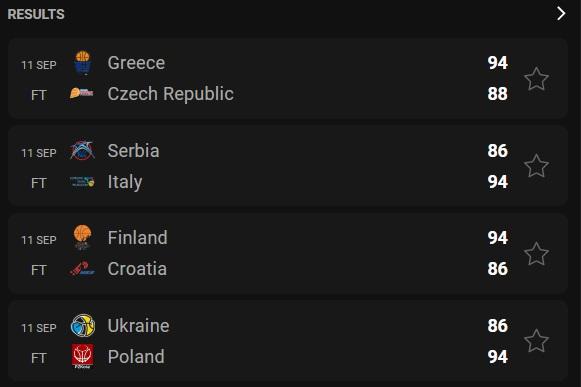Open the Italy team name link
Viewport: 581px width, 387px height.
(125, 182)
